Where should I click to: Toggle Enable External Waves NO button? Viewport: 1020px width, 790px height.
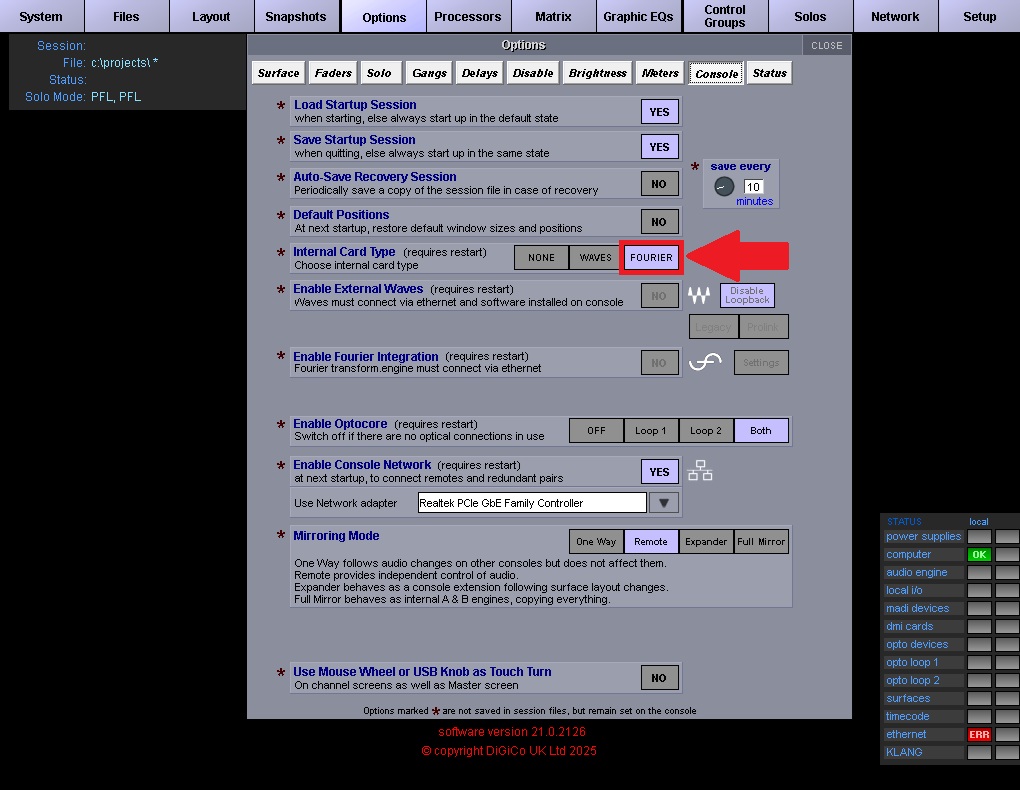[x=660, y=296]
